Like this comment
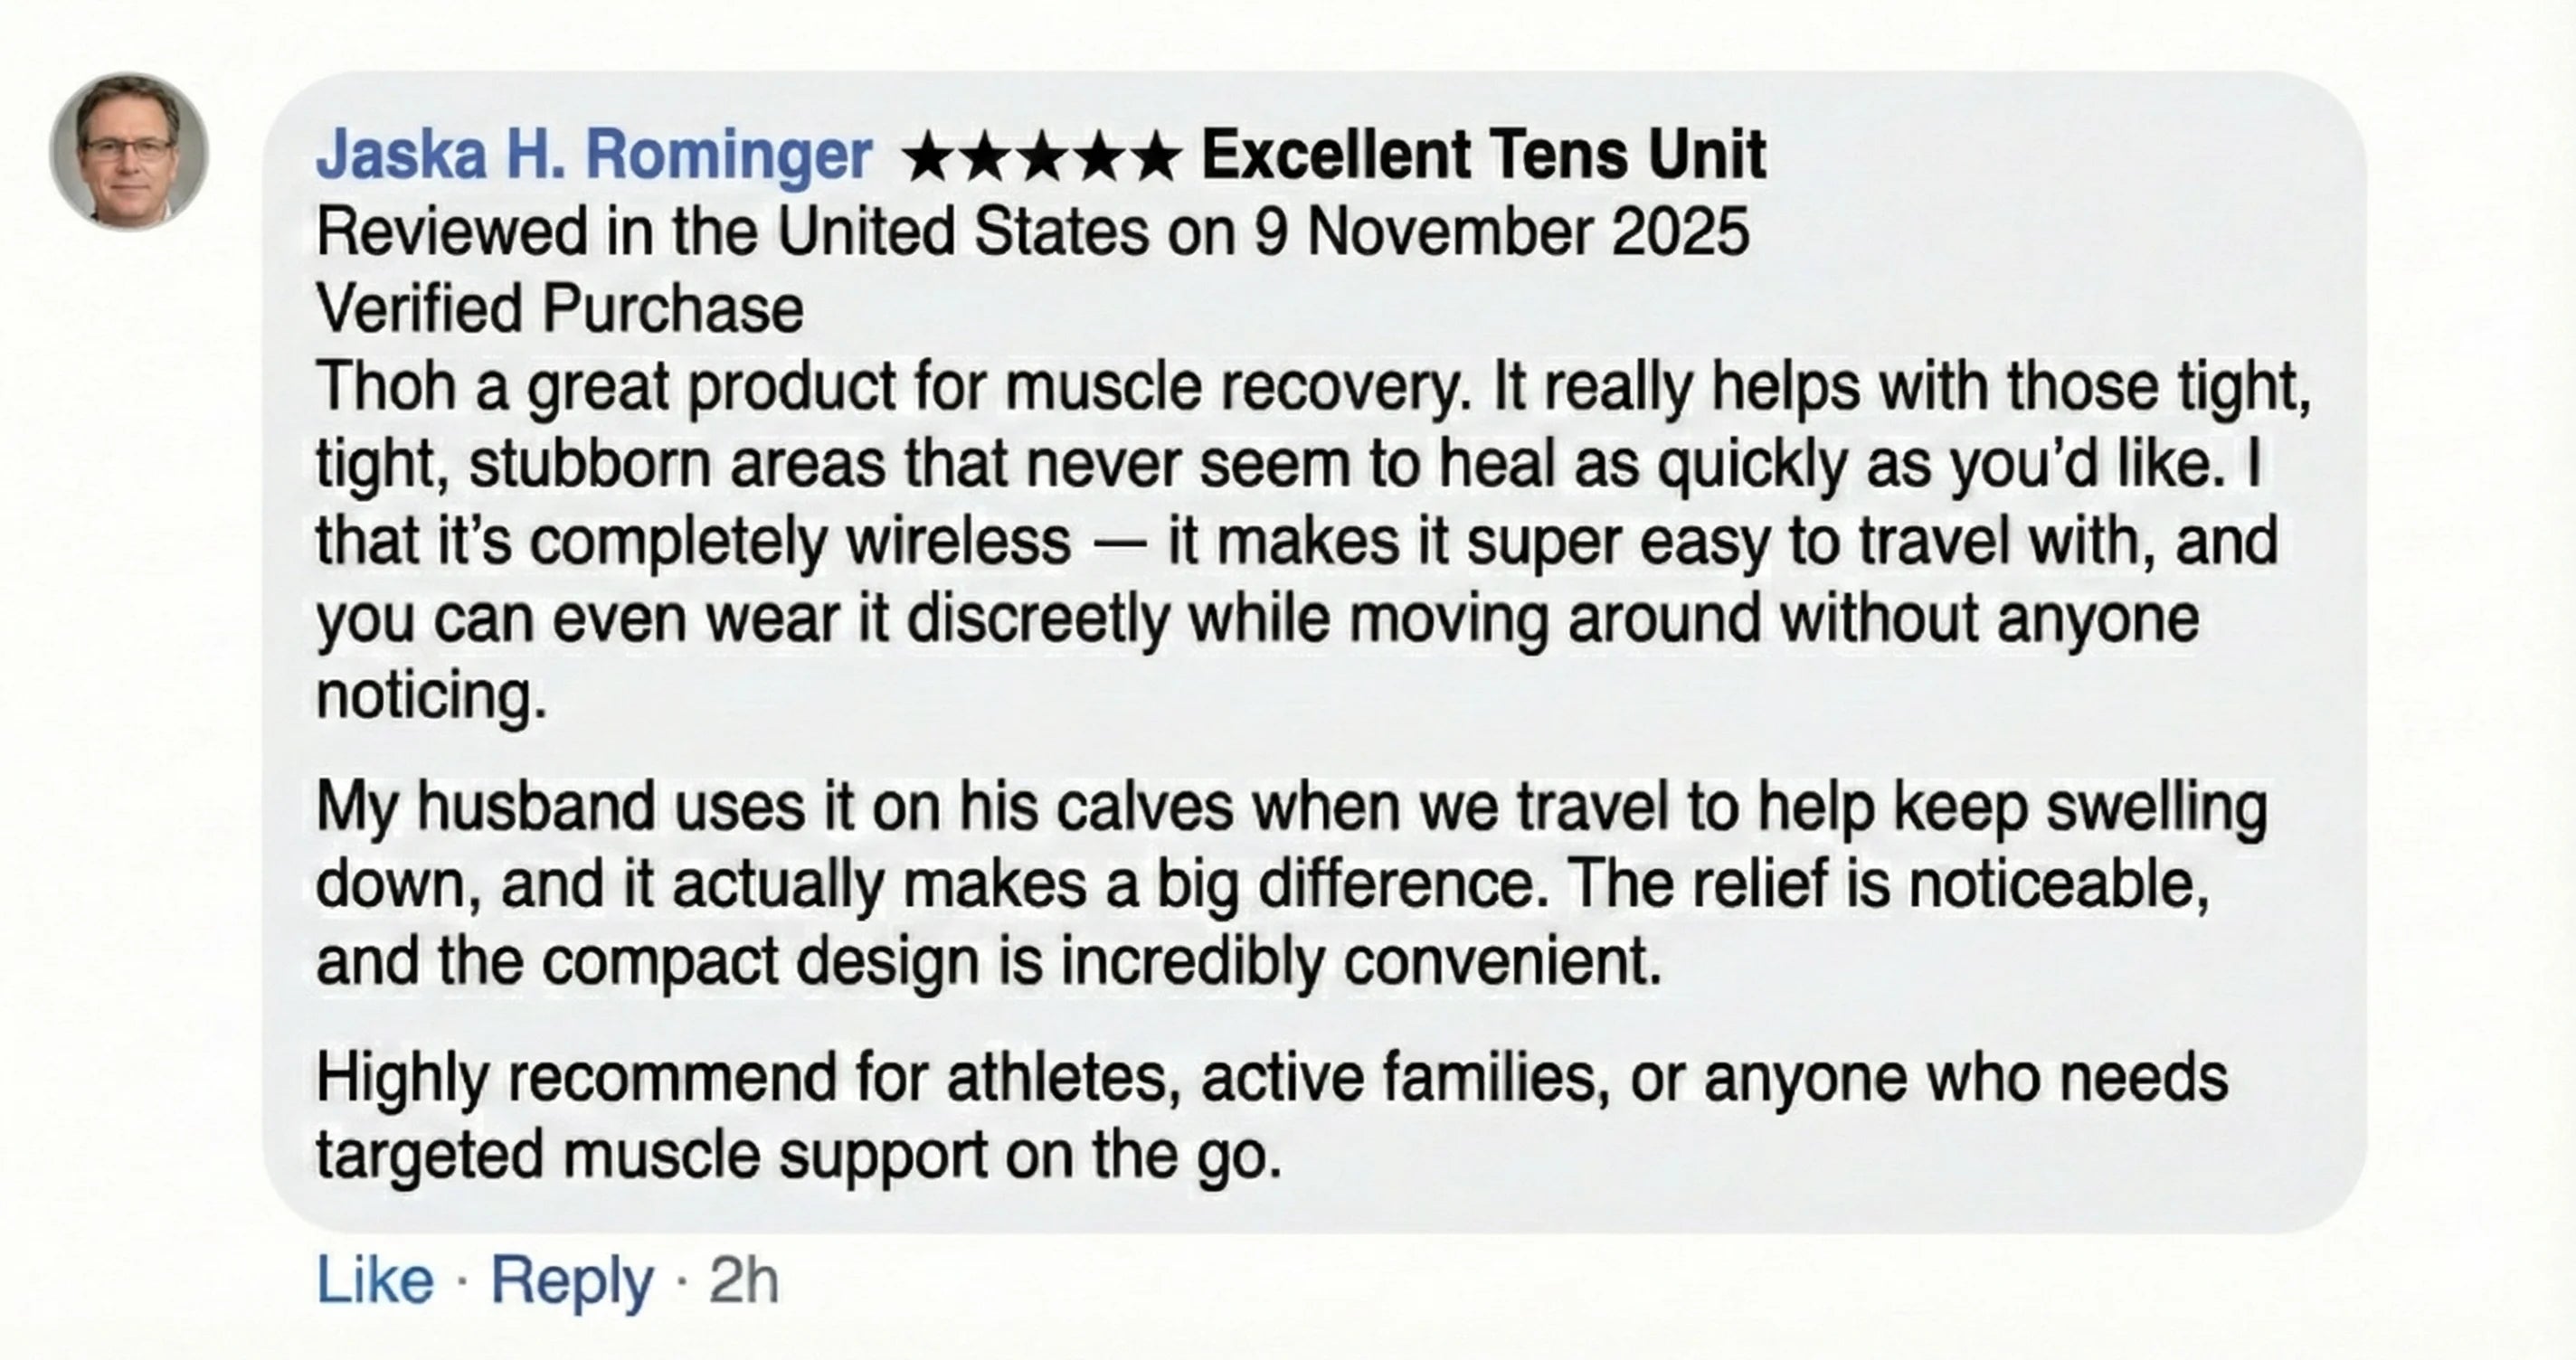The image size is (2576, 1360). (375, 1280)
